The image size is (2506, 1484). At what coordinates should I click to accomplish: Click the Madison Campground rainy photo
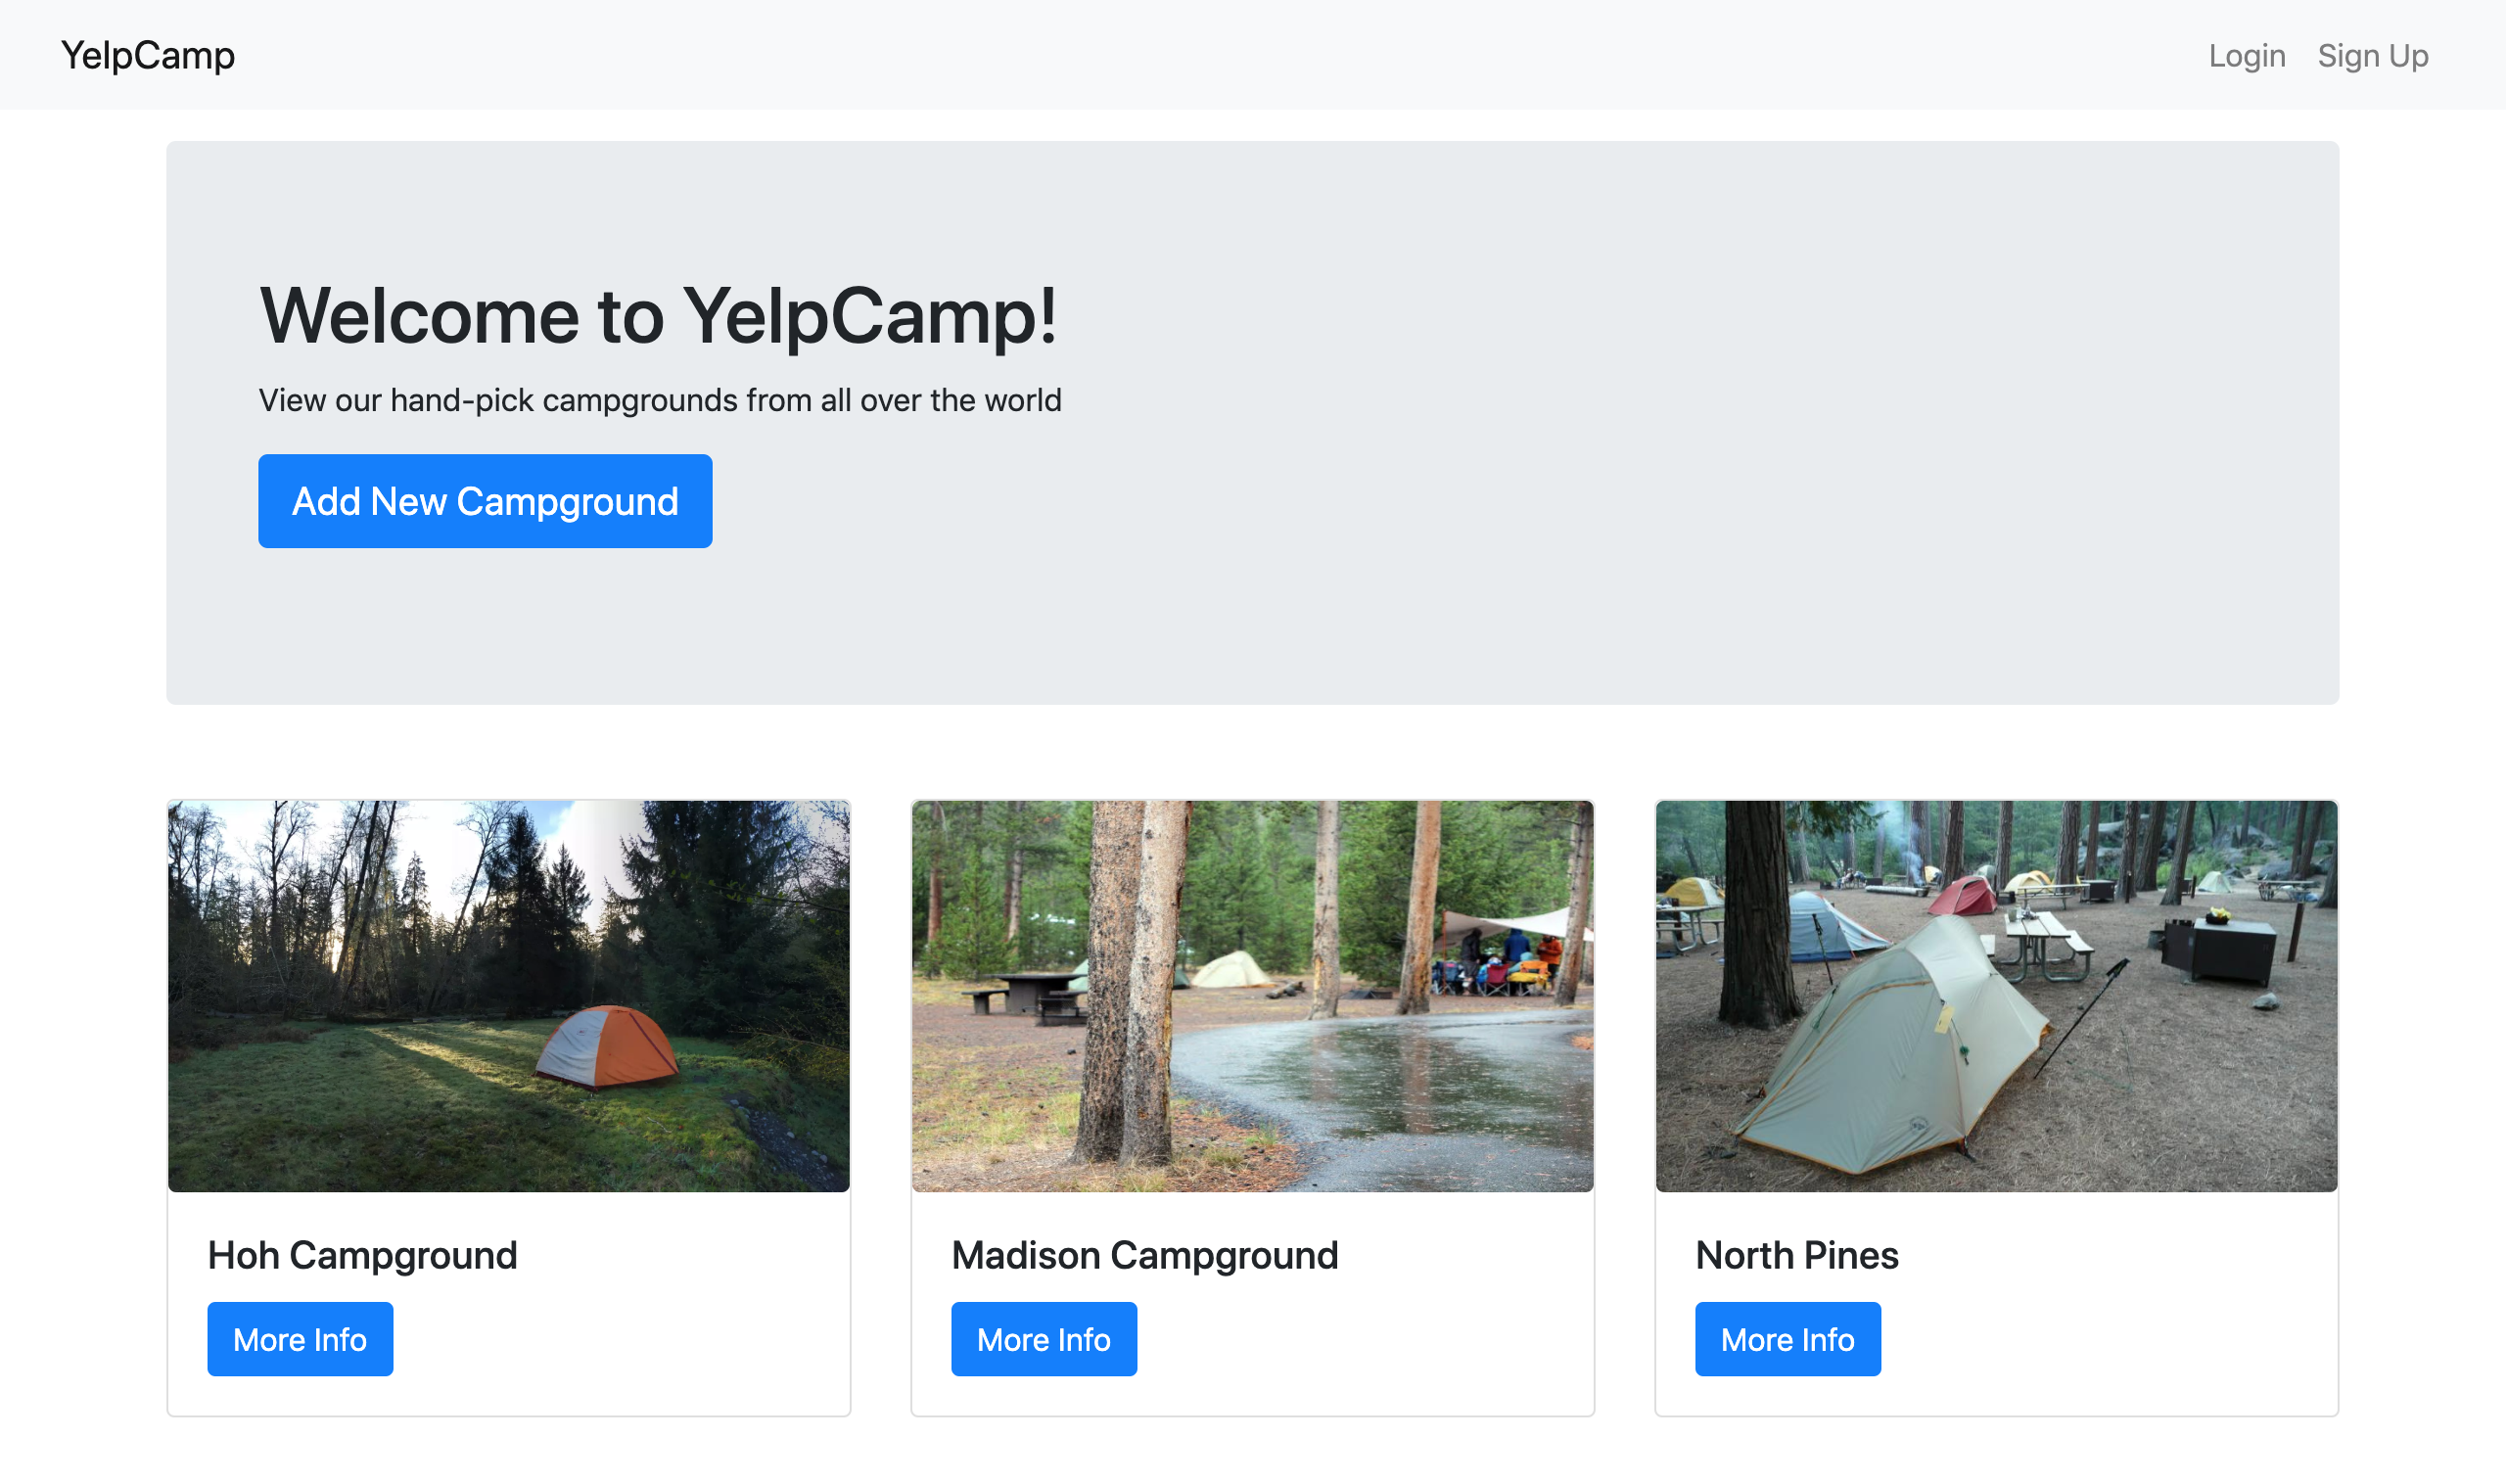pyautogui.click(x=1253, y=995)
